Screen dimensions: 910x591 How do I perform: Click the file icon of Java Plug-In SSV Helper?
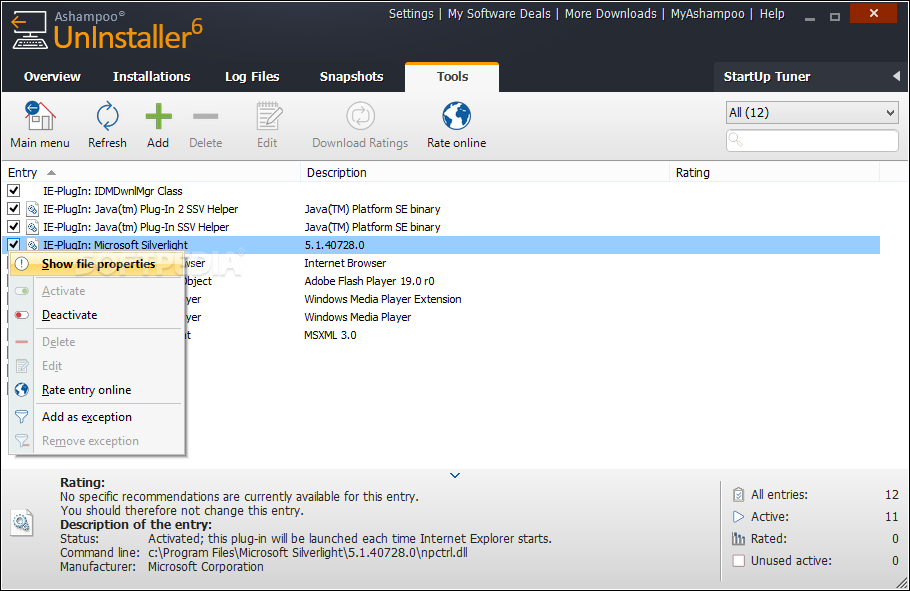pos(32,227)
